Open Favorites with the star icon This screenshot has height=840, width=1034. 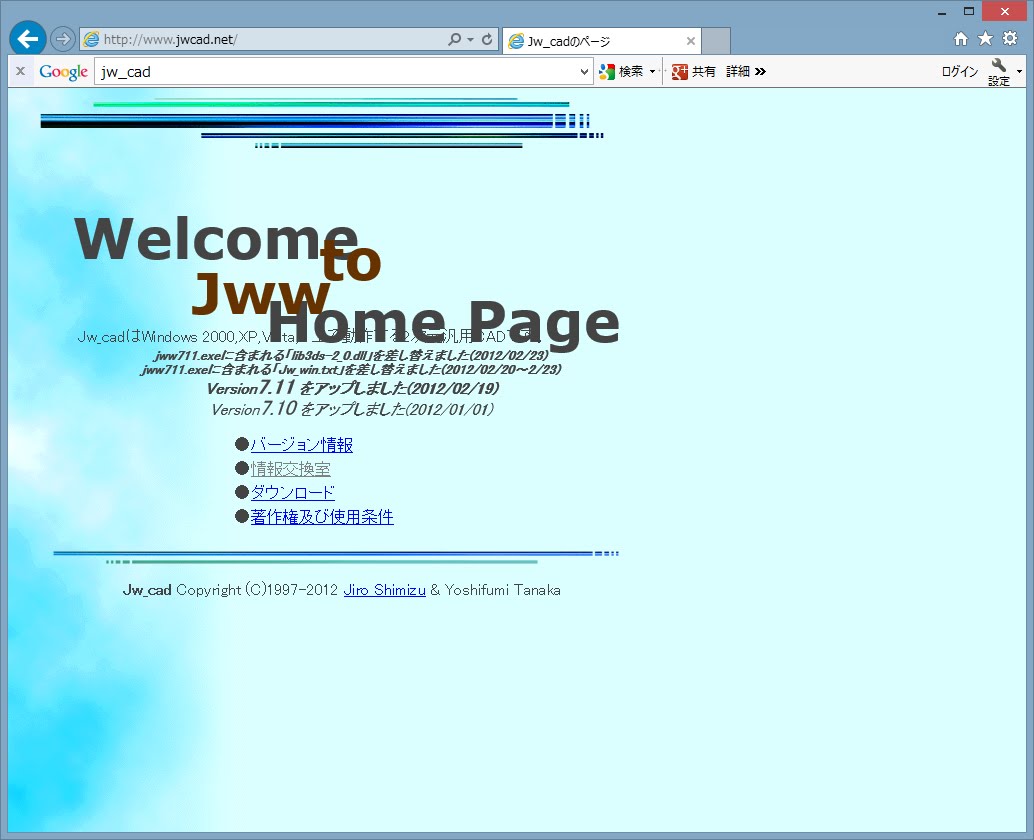[985, 39]
